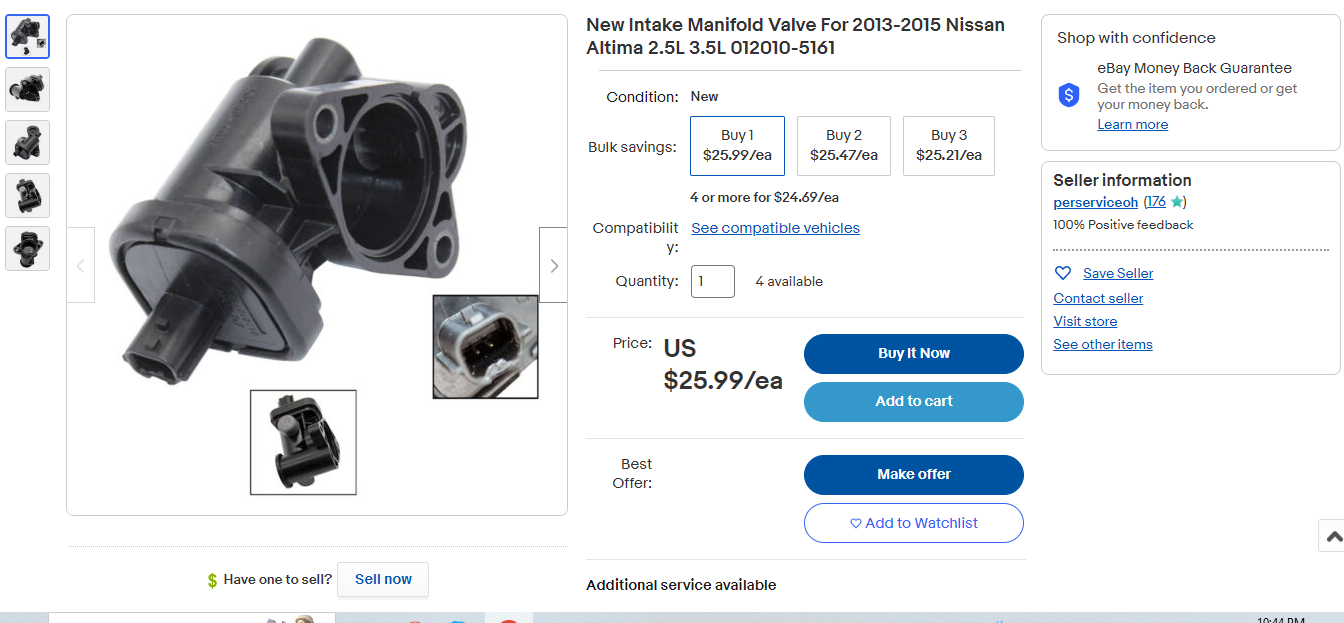Select the first product thumbnail
This screenshot has width=1344, height=623.
(27, 37)
